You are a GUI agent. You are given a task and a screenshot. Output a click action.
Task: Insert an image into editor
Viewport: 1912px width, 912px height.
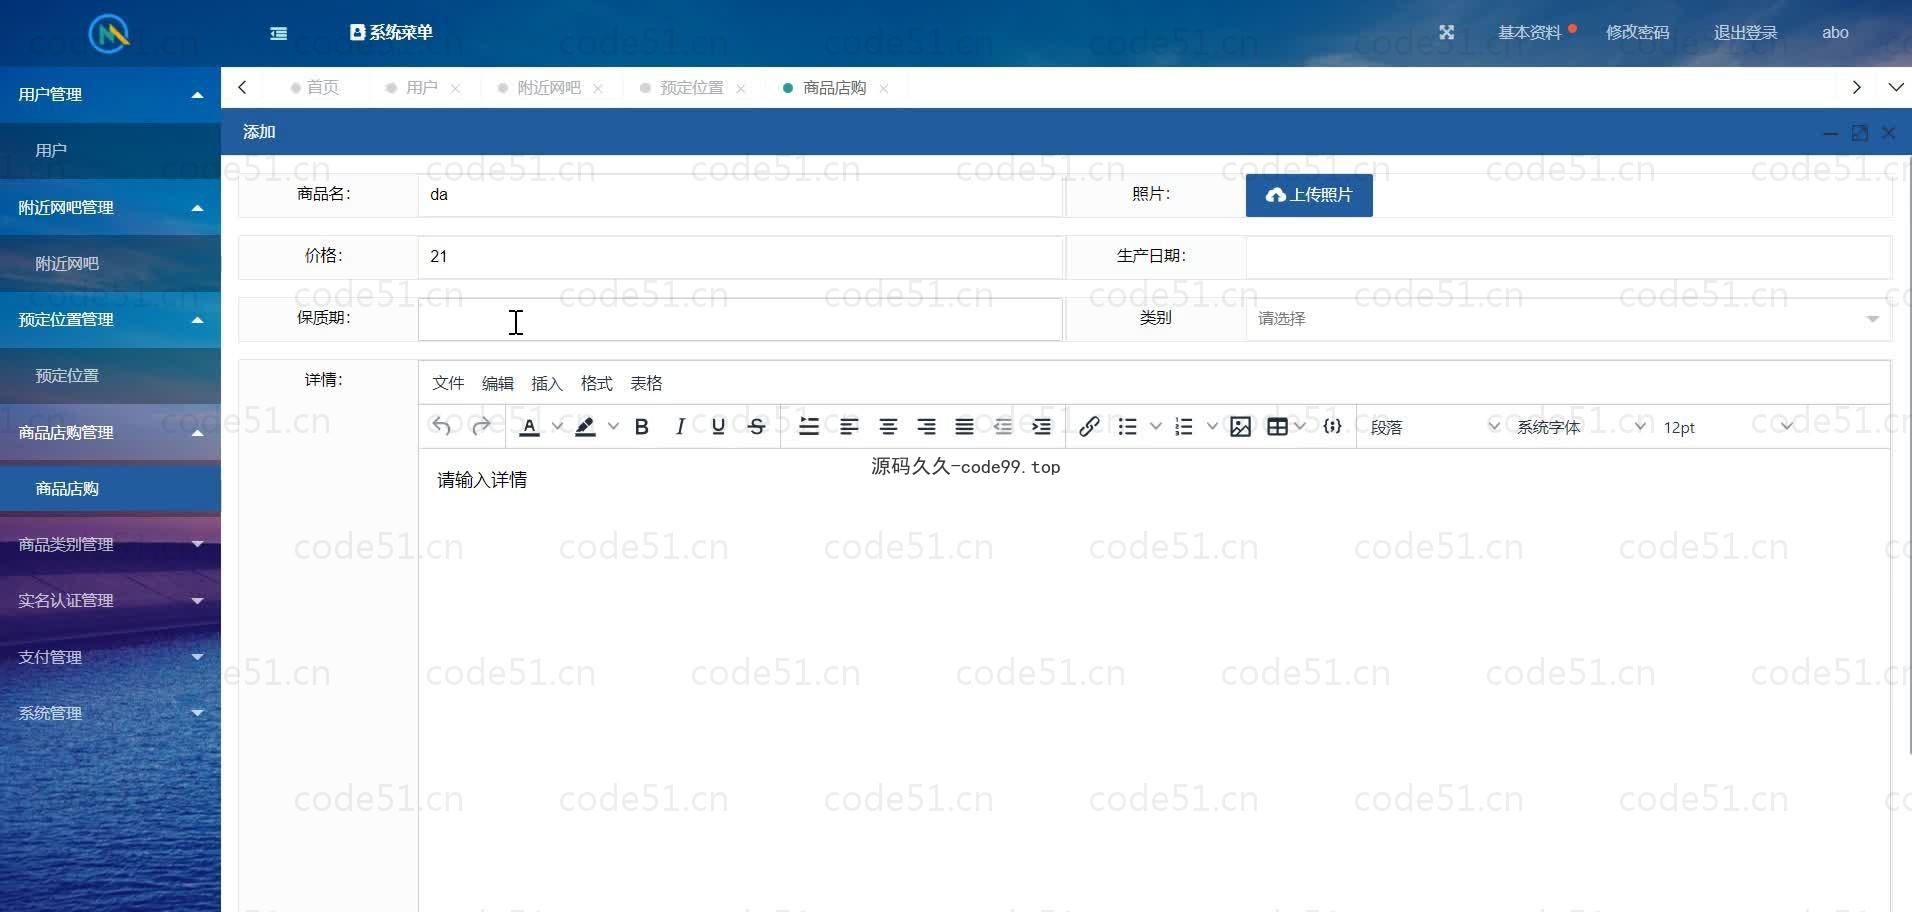click(x=1241, y=427)
